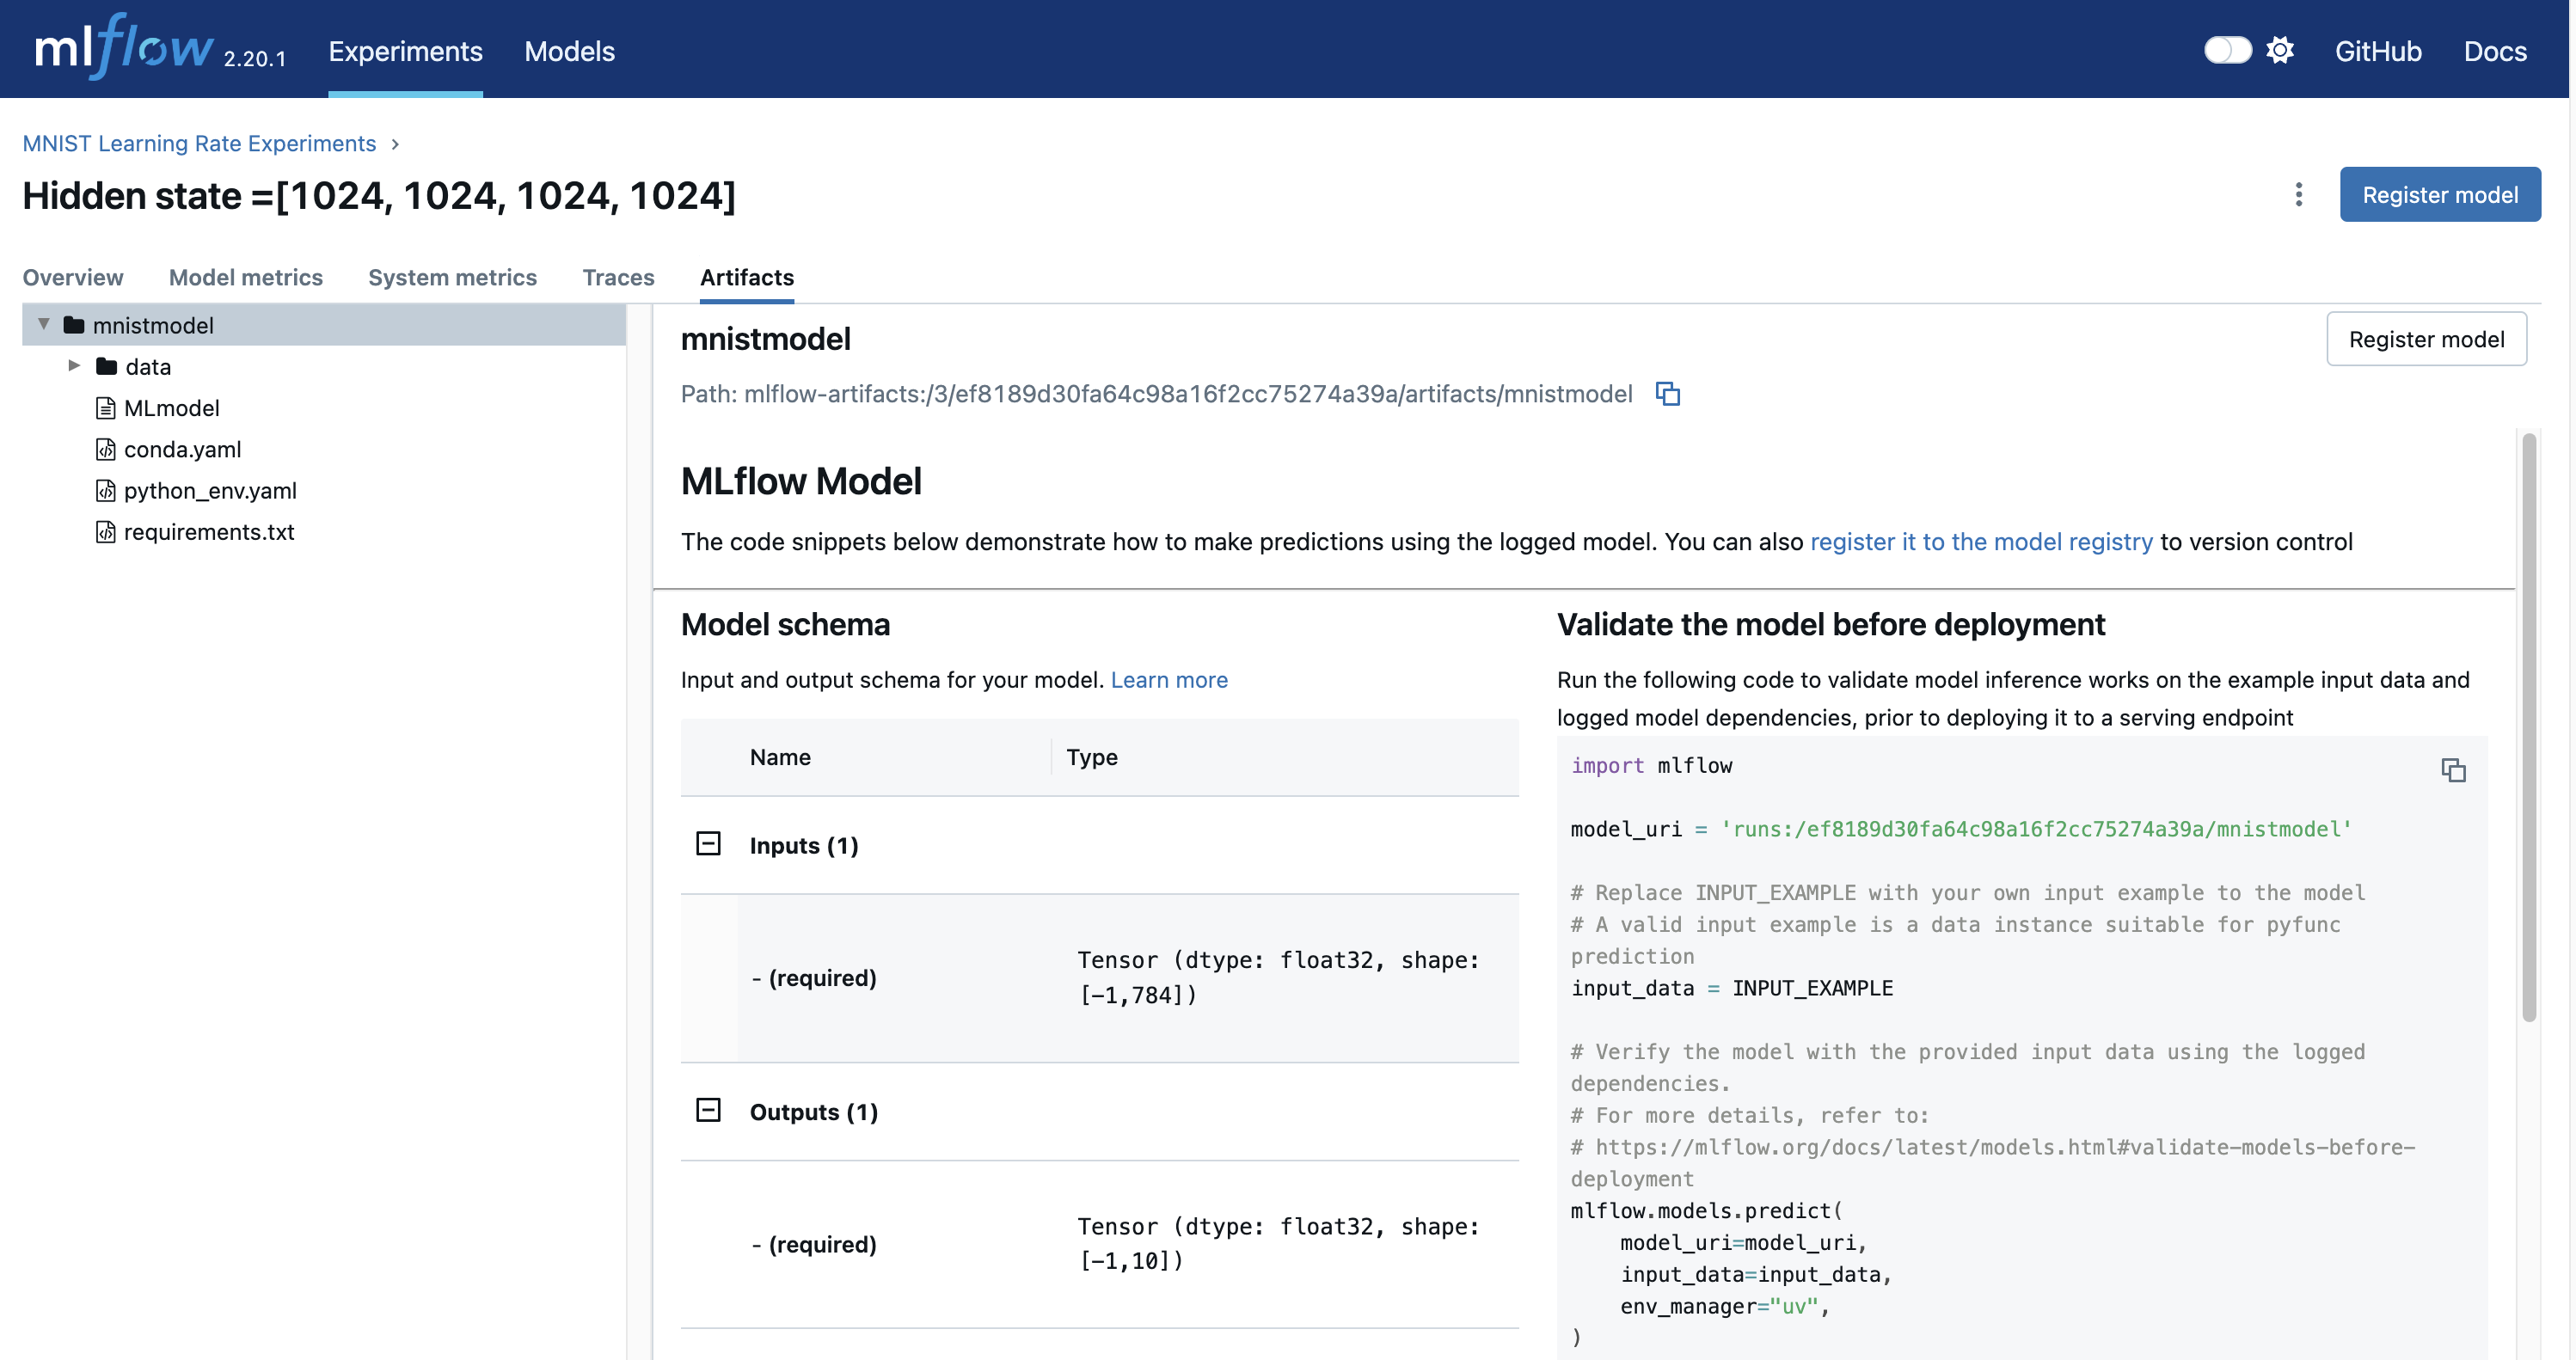
Task: Expand the data folder
Action: point(73,366)
